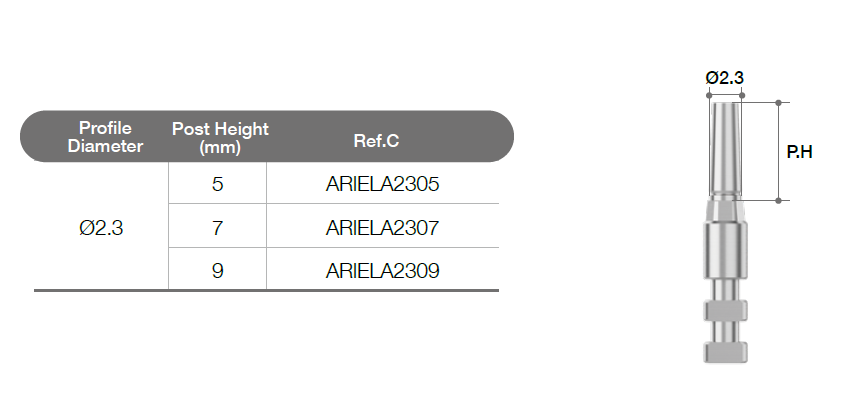This screenshot has height=404, width=848.
Task: Click the ARIELA2305 reference code
Action: (x=382, y=184)
